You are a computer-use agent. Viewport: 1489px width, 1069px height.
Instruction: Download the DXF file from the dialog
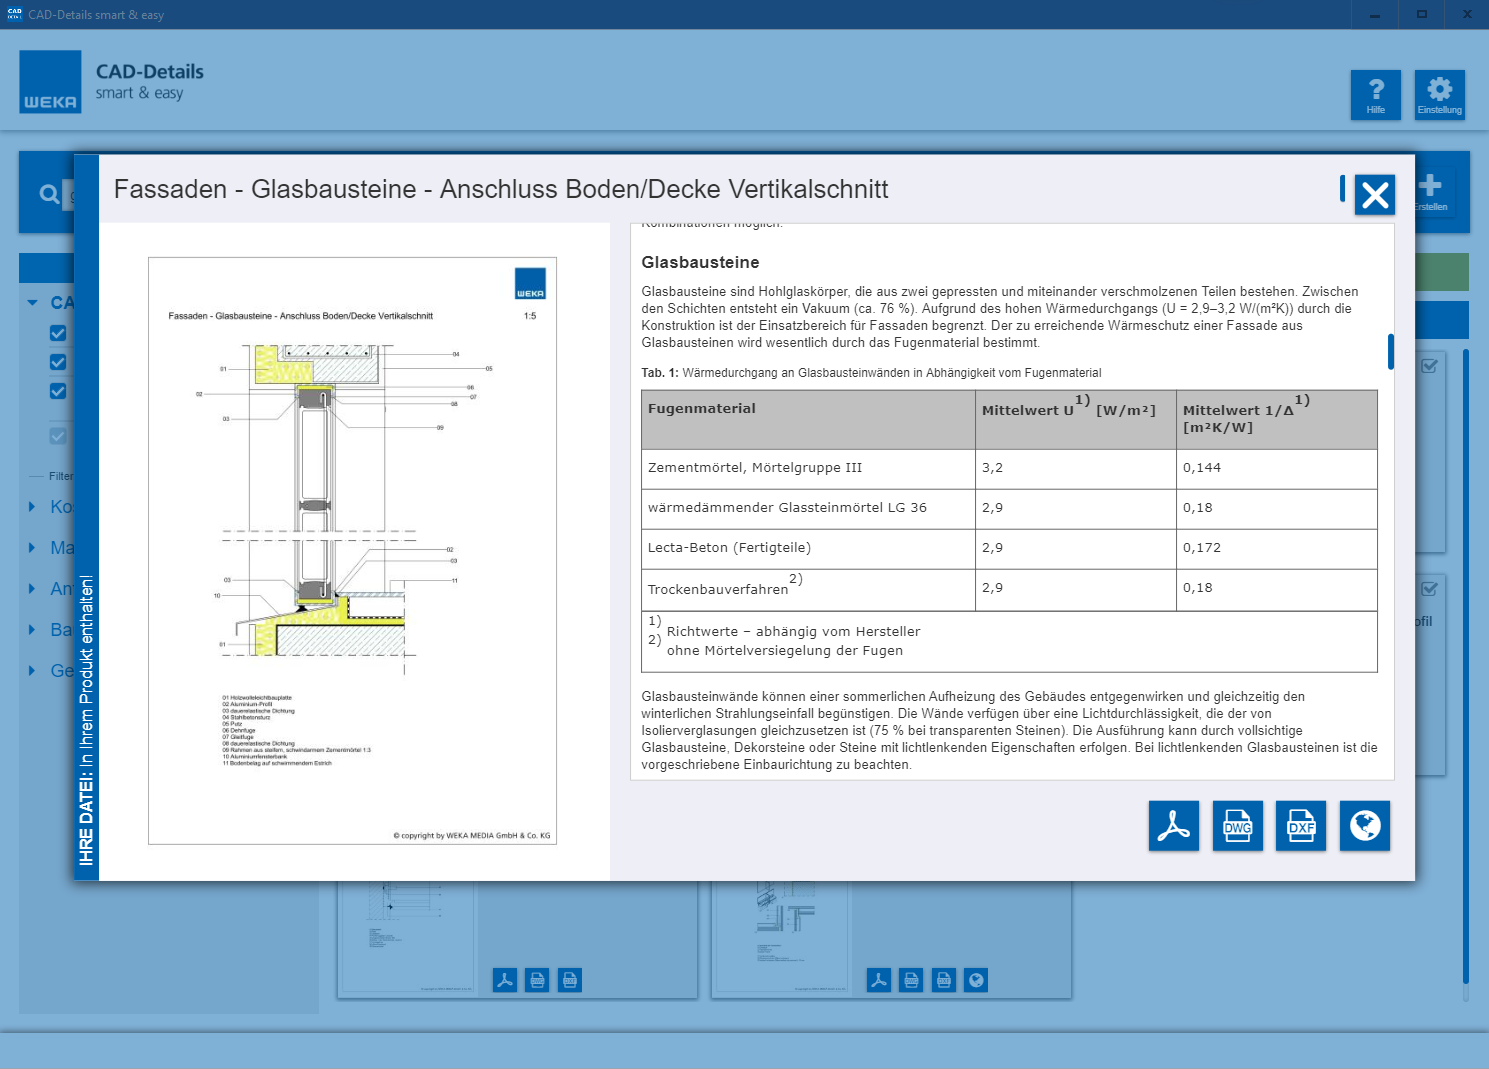pos(1300,826)
